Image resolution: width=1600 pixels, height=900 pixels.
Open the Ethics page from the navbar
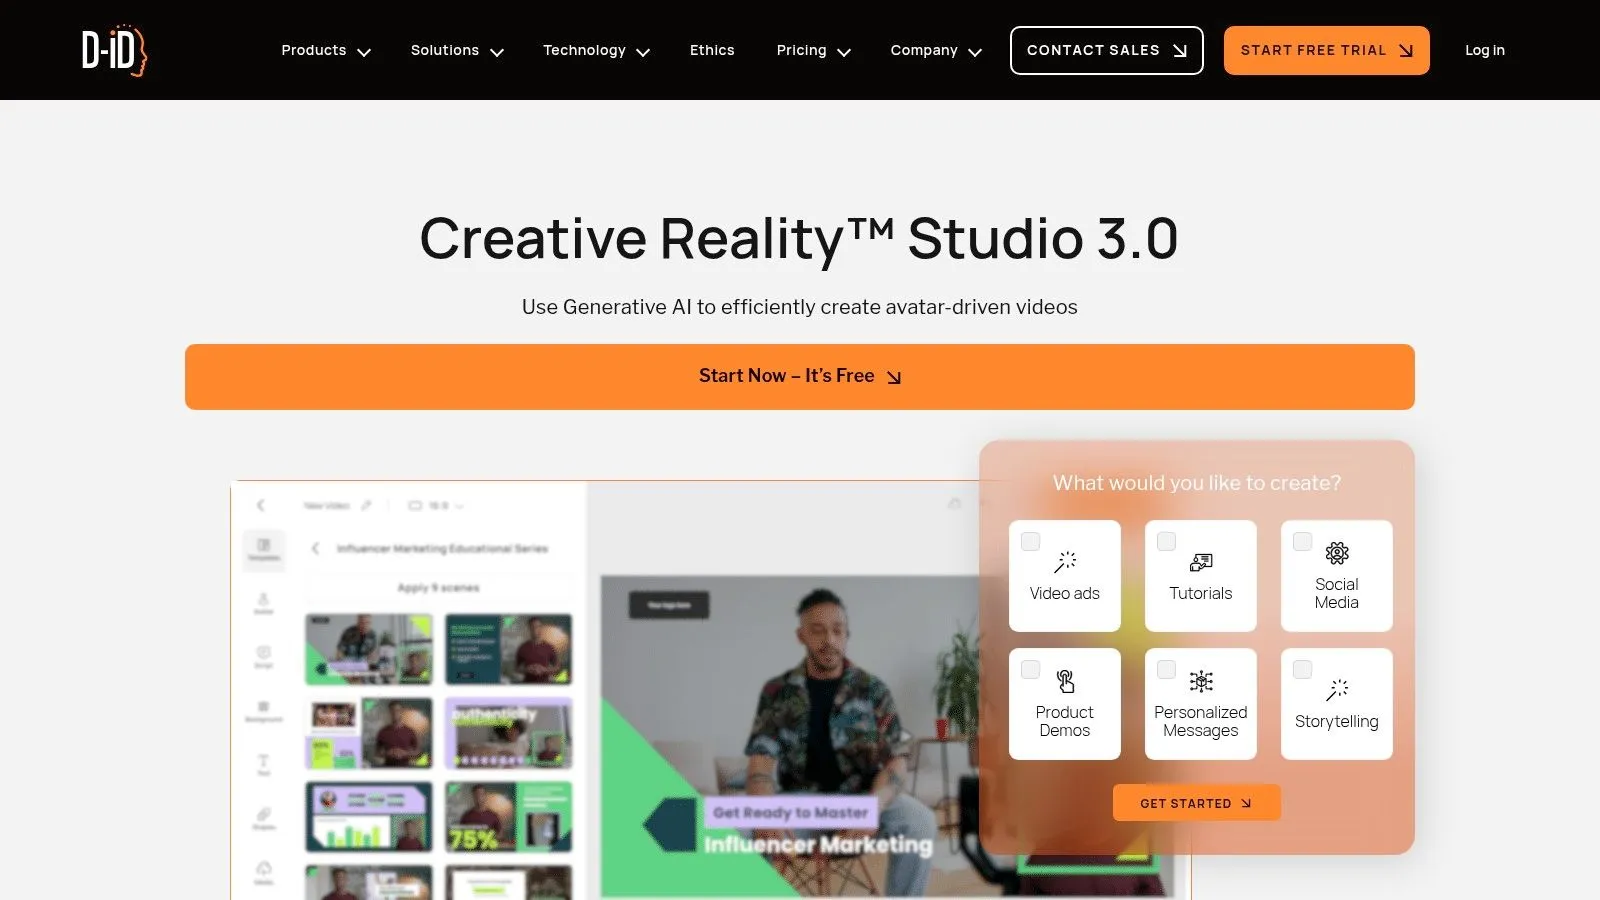712,50
